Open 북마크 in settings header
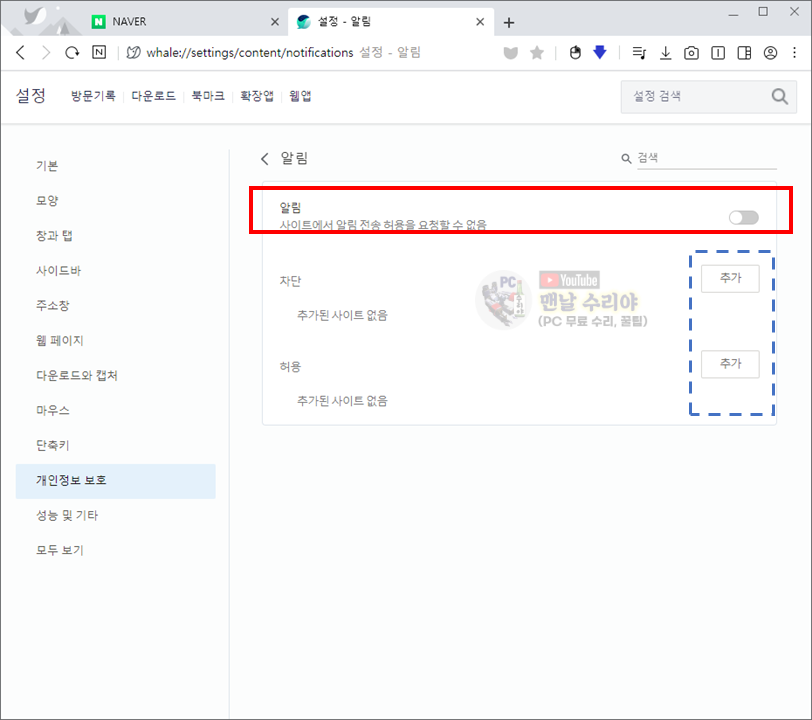Screen dimensions: 812x720 point(208,96)
